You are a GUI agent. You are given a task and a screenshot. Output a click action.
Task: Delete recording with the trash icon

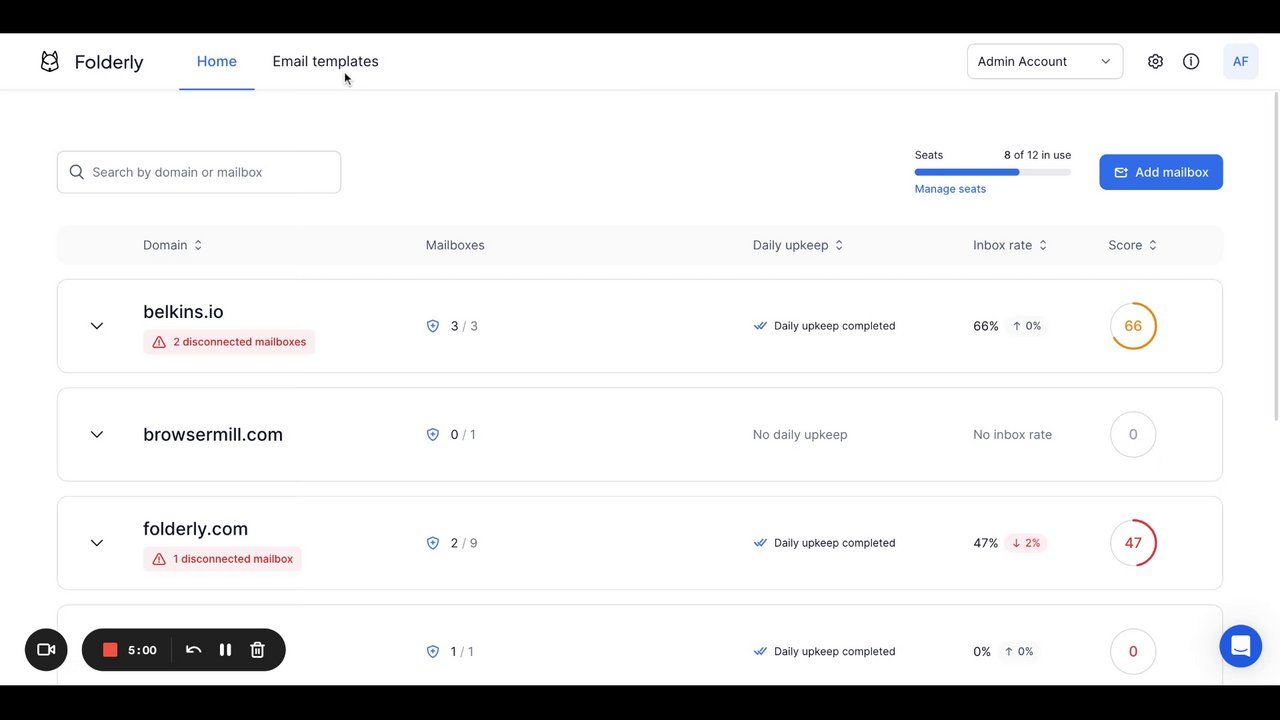pyautogui.click(x=257, y=650)
